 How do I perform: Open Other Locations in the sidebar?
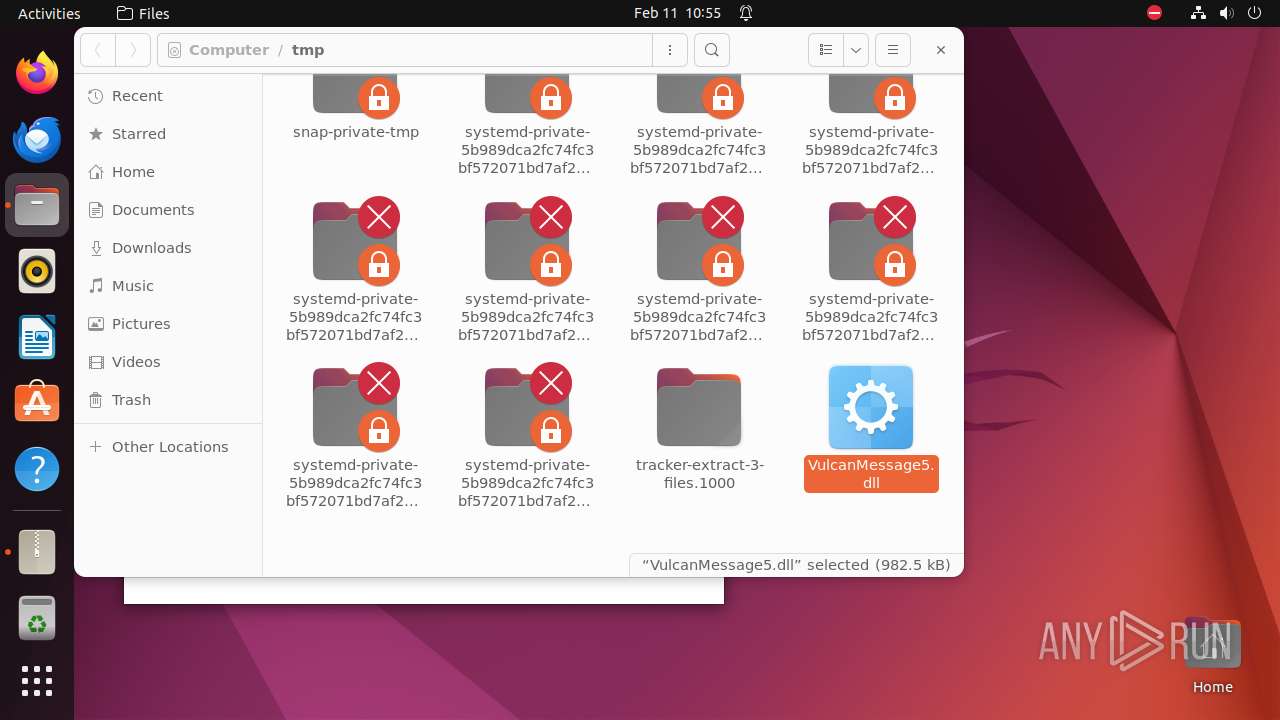169,447
